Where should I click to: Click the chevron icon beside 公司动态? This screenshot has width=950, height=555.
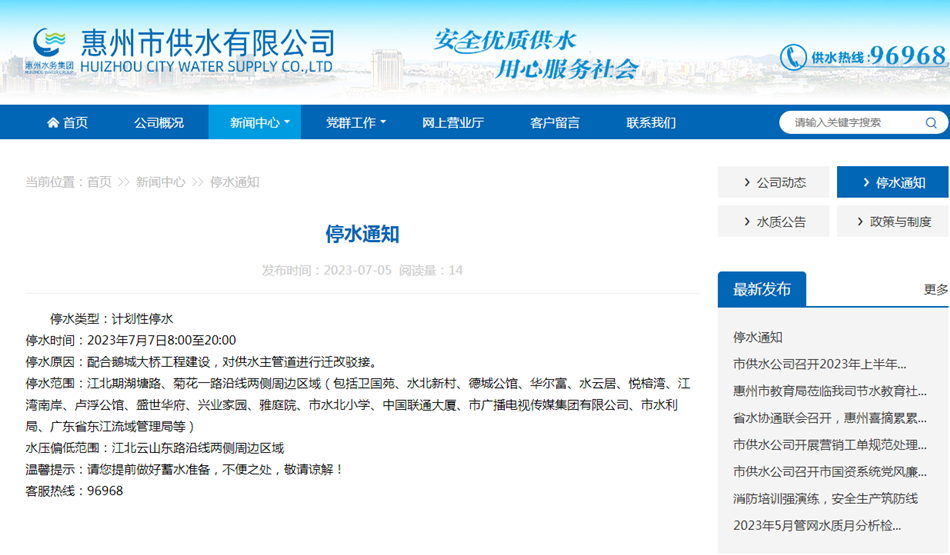click(746, 183)
